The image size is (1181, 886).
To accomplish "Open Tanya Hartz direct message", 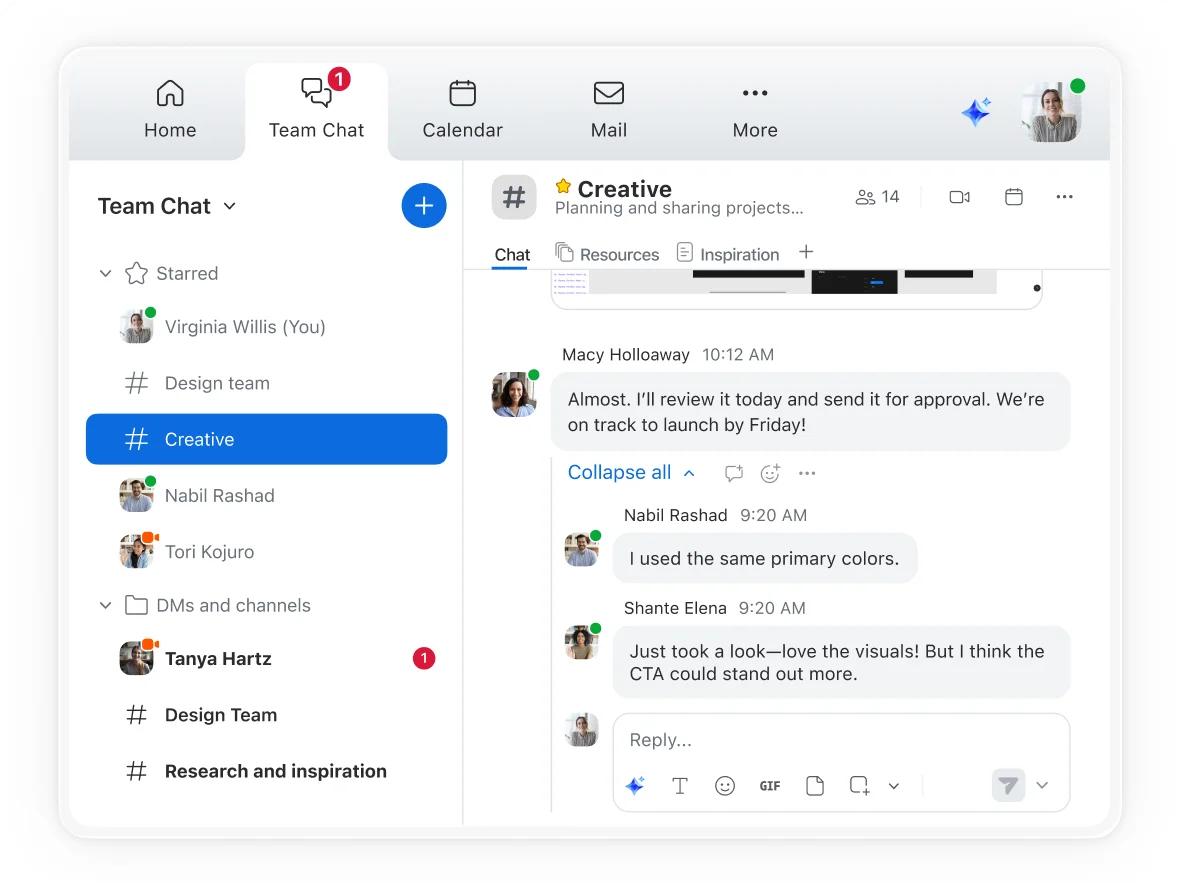I will [218, 658].
